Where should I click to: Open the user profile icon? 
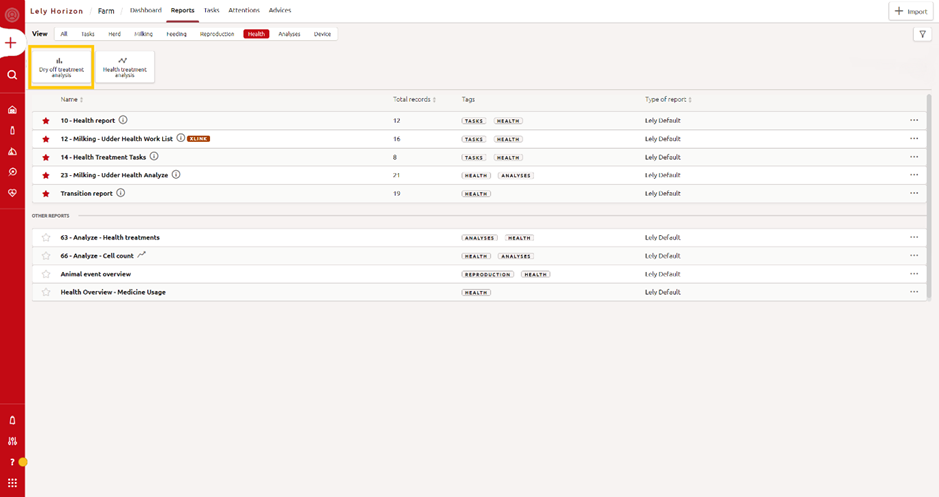click(x=12, y=14)
